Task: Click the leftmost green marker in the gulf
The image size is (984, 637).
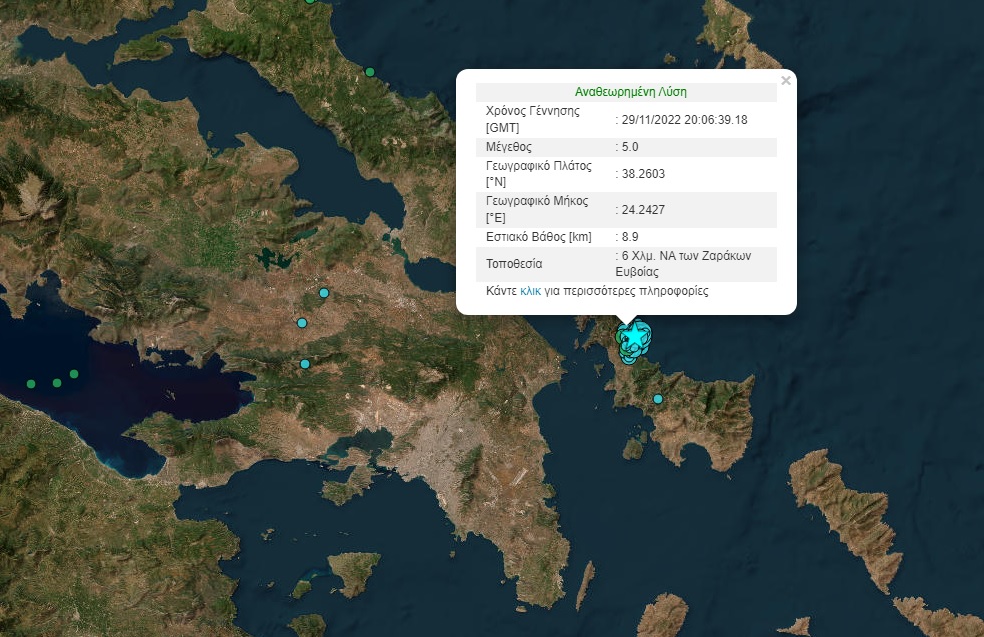Action: tap(31, 384)
